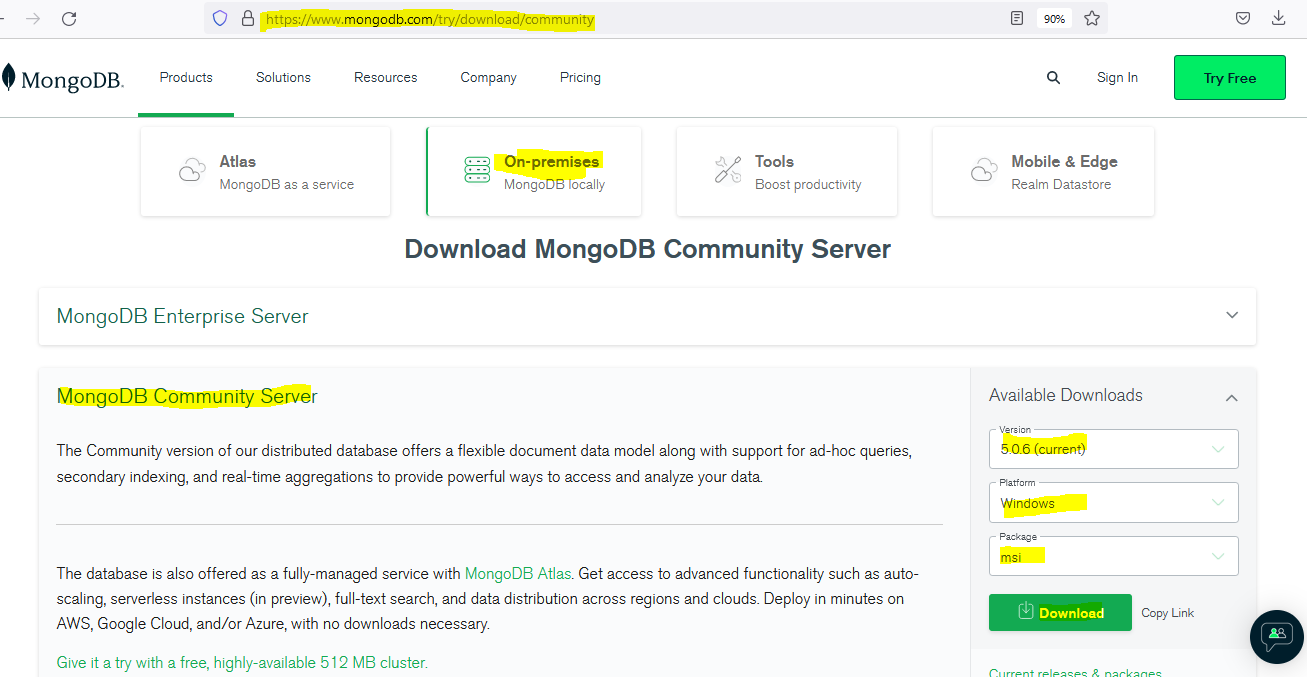Open the Current releases & packages link

tap(1075, 673)
